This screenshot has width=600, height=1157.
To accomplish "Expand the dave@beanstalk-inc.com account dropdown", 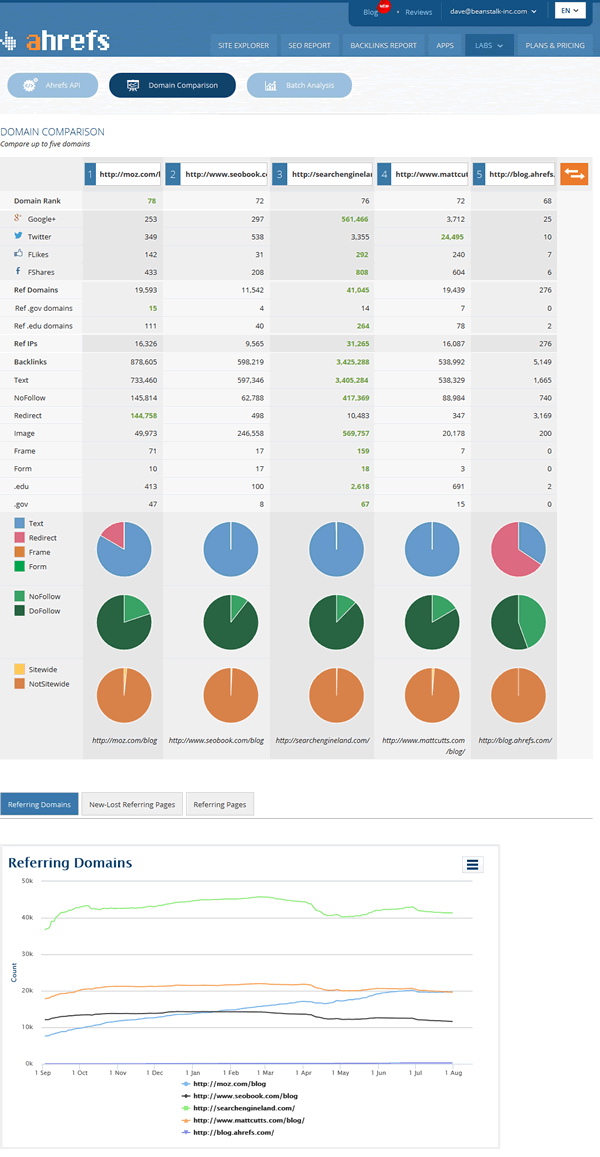I will point(493,12).
